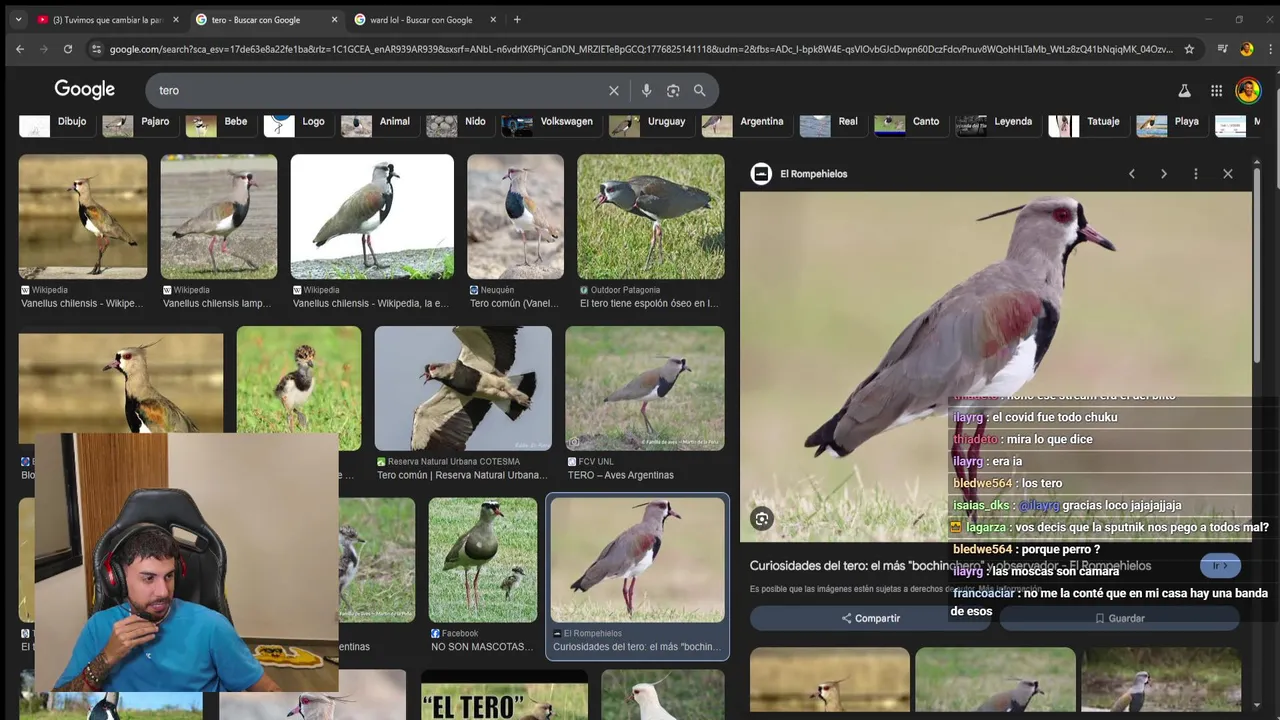This screenshot has width=1280, height=720.
Task: Open more options in preview panel
Action: (x=1196, y=174)
